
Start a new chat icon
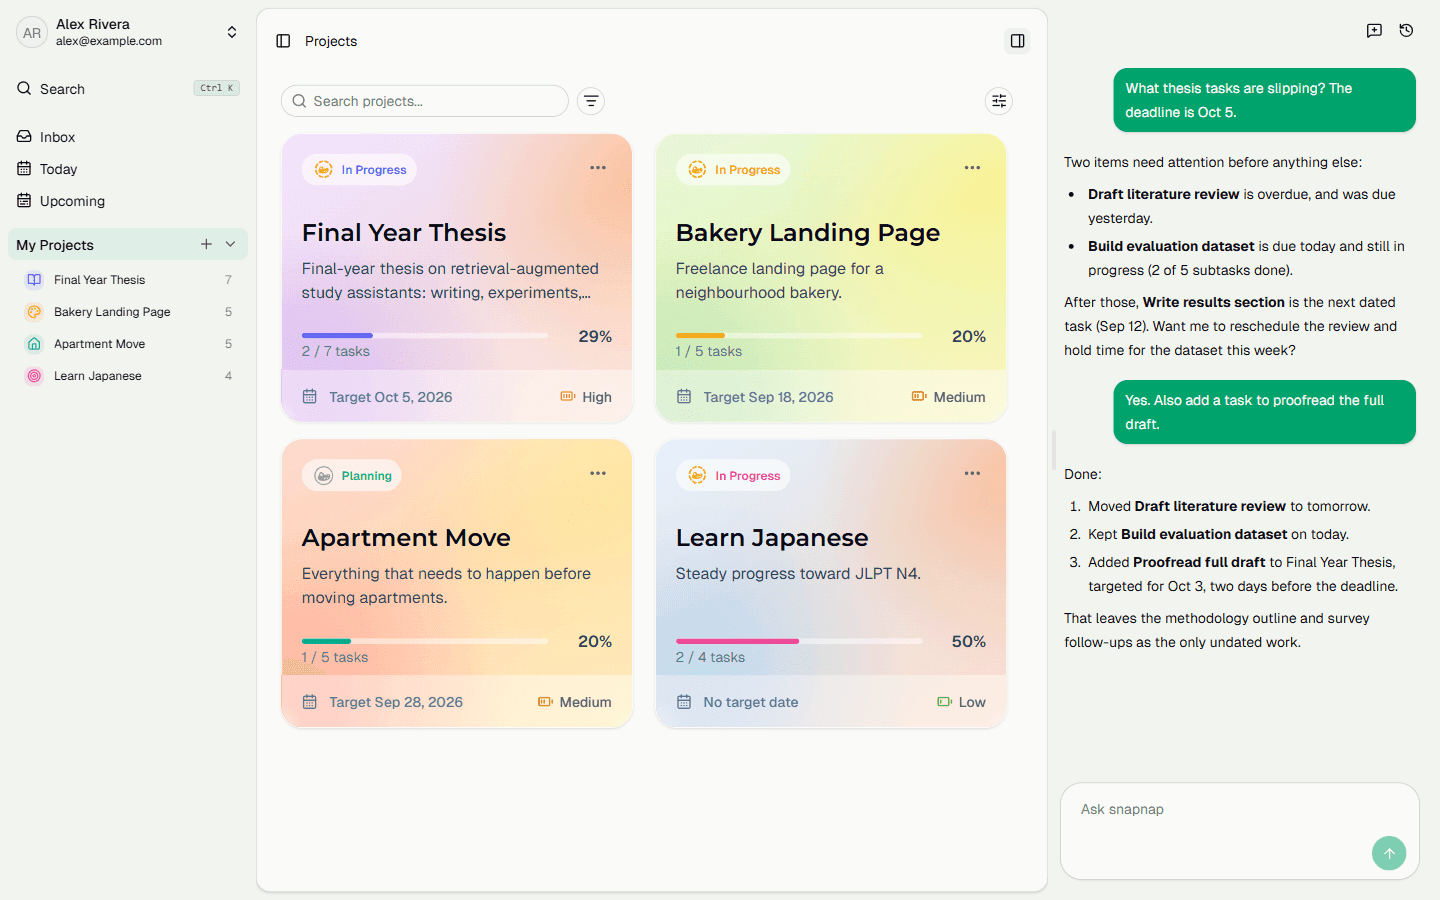point(1374,31)
